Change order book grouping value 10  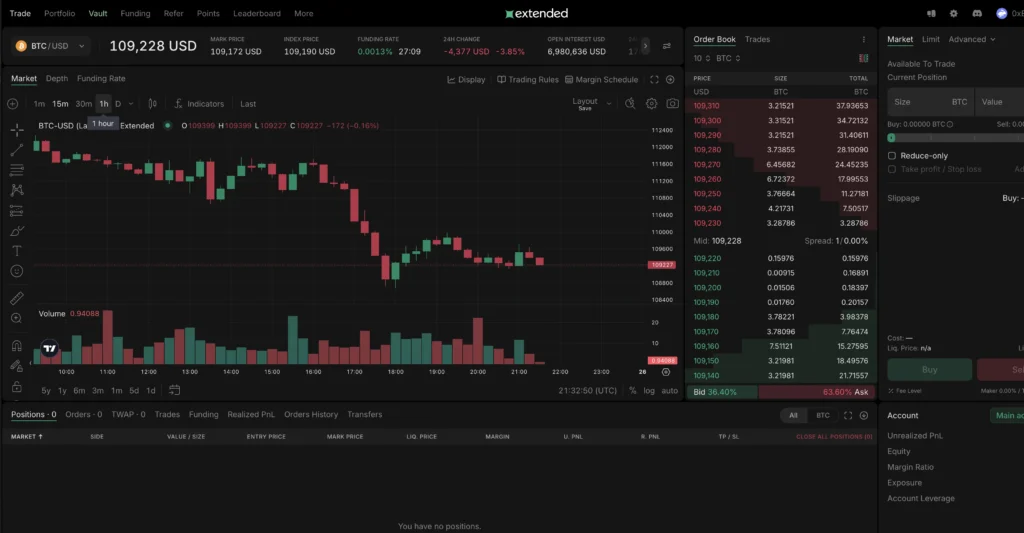pyautogui.click(x=700, y=58)
